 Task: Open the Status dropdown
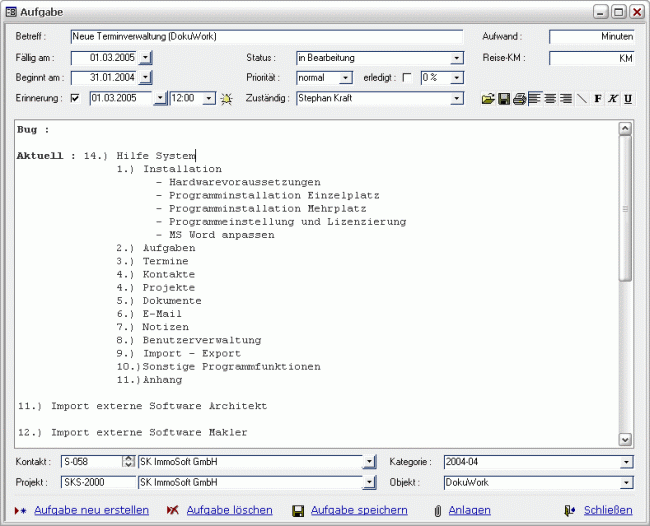[457, 58]
